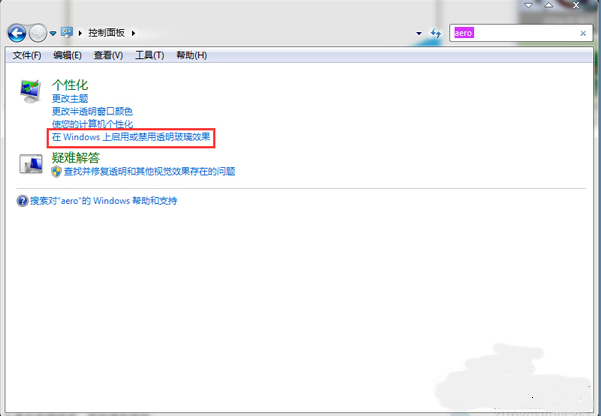Open the 帮助(H) menu
The image size is (601, 416).
point(191,54)
